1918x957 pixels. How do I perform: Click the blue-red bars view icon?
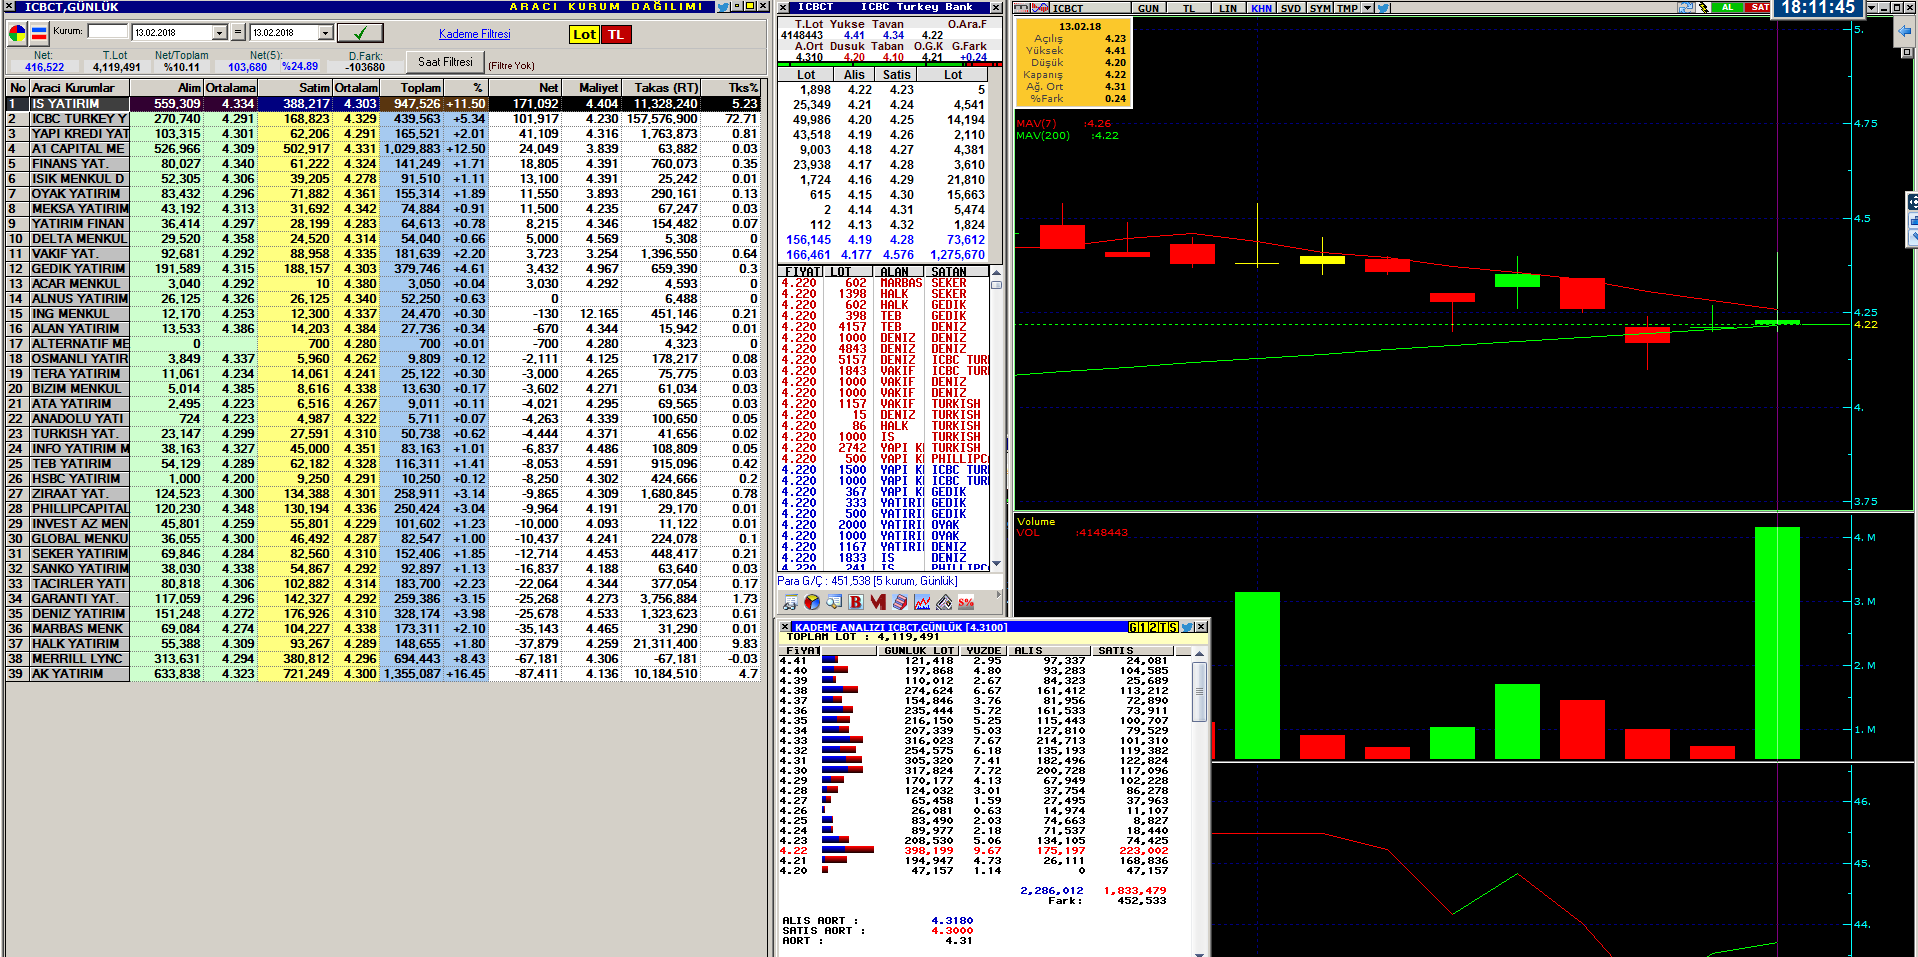[39, 34]
